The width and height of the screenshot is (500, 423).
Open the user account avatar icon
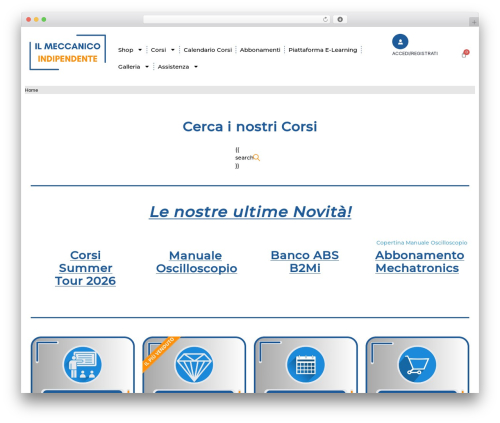click(x=400, y=42)
